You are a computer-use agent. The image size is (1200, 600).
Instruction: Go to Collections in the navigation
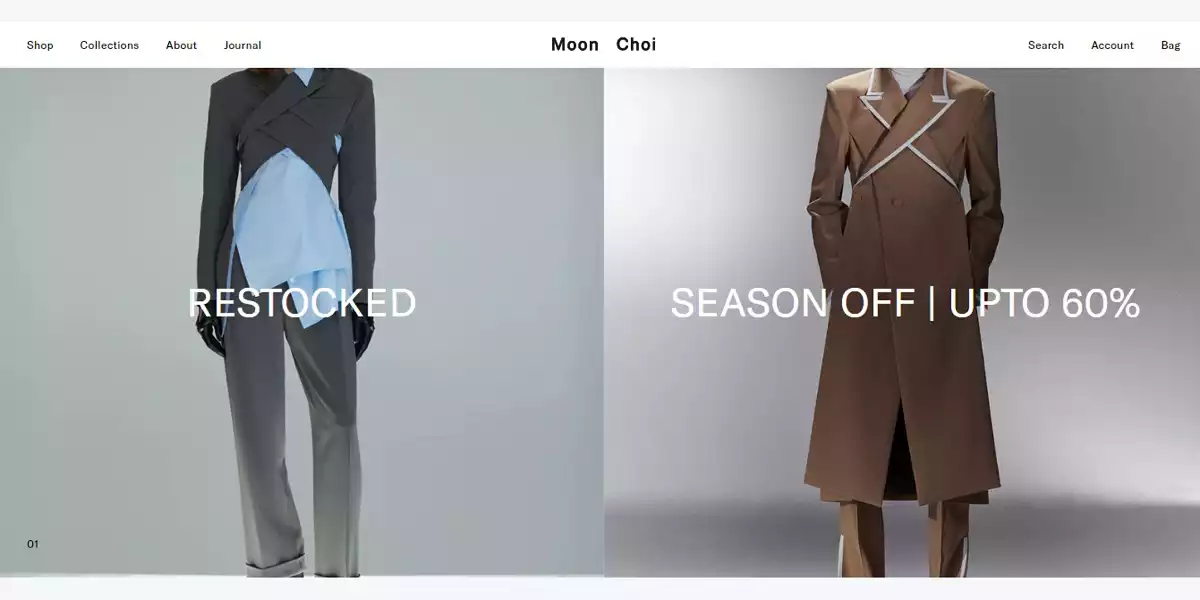tap(109, 45)
